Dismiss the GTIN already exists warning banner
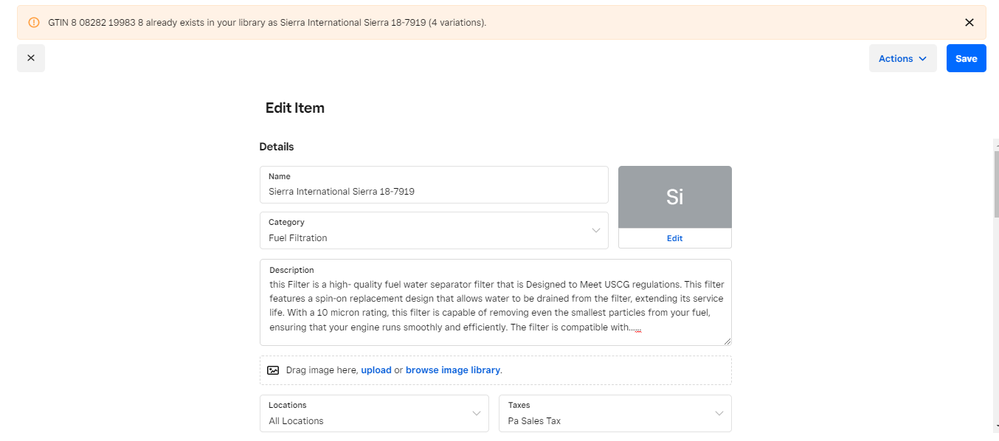The image size is (999, 441). click(968, 22)
